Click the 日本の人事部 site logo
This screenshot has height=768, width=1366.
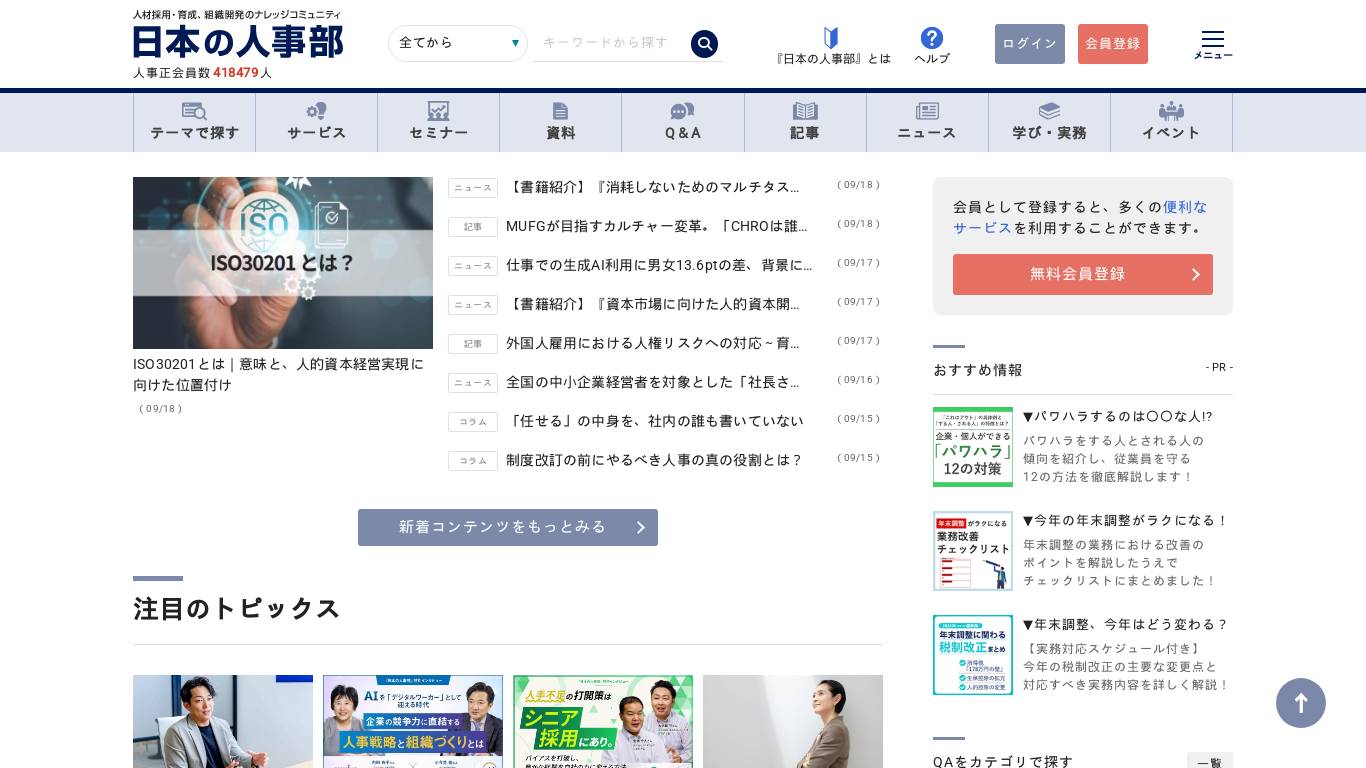coord(238,41)
